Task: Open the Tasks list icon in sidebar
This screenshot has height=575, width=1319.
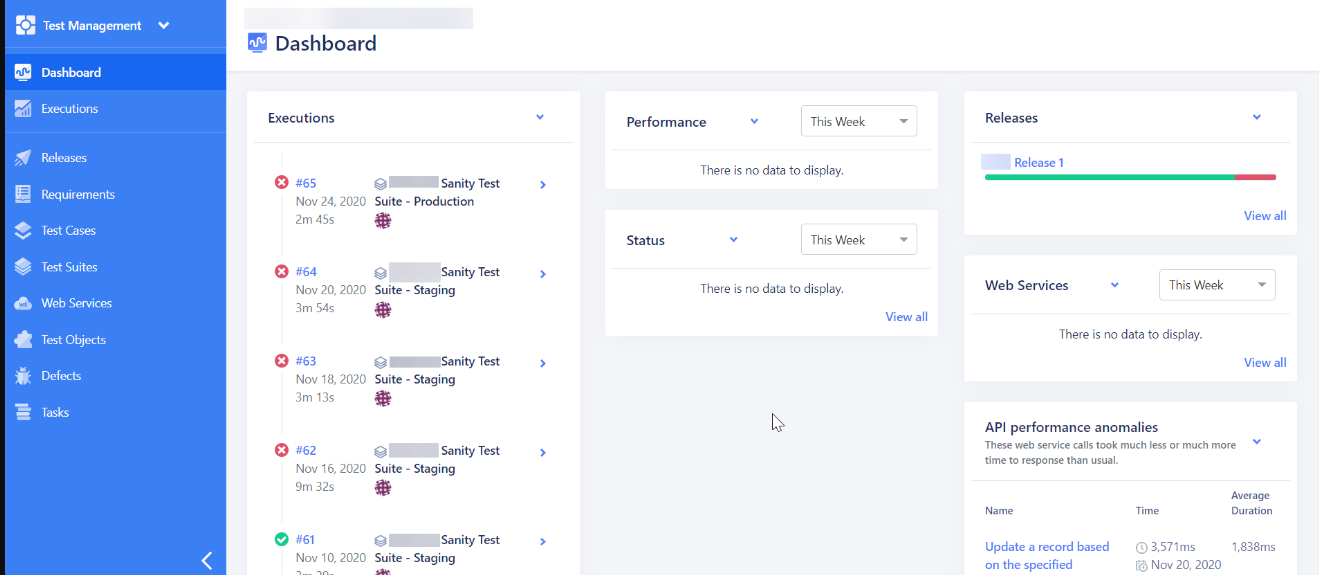Action: point(23,412)
